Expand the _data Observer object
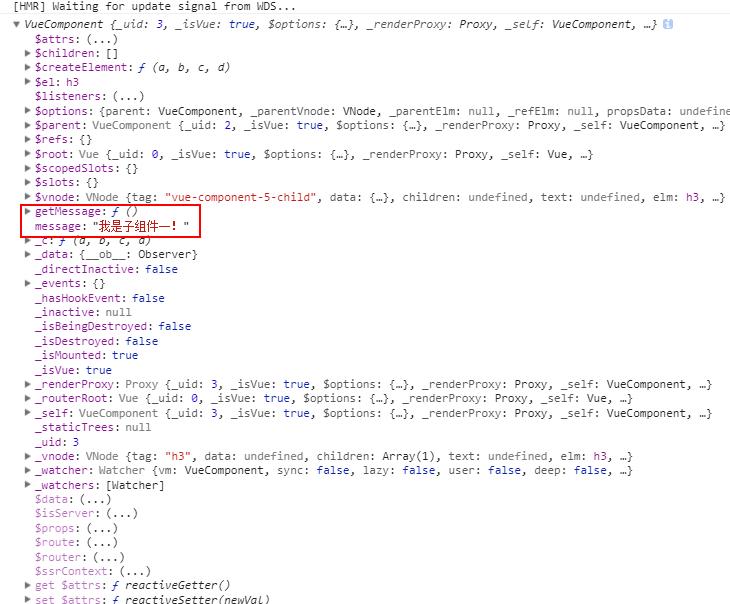 tap(28, 255)
